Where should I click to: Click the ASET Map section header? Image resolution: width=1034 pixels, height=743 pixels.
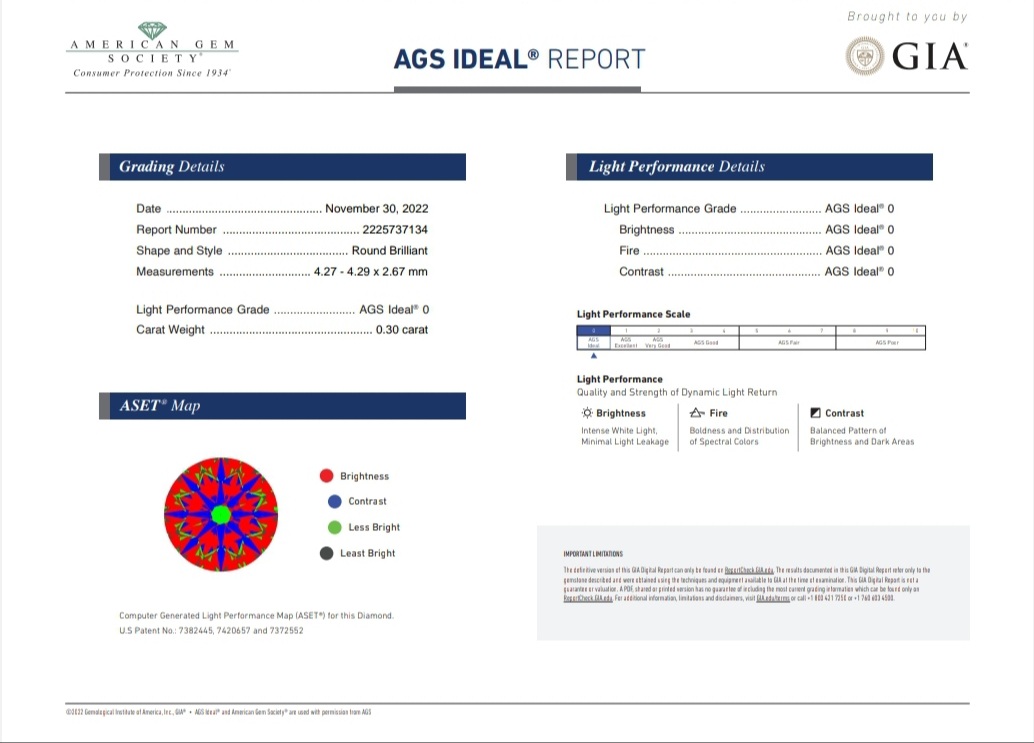282,406
